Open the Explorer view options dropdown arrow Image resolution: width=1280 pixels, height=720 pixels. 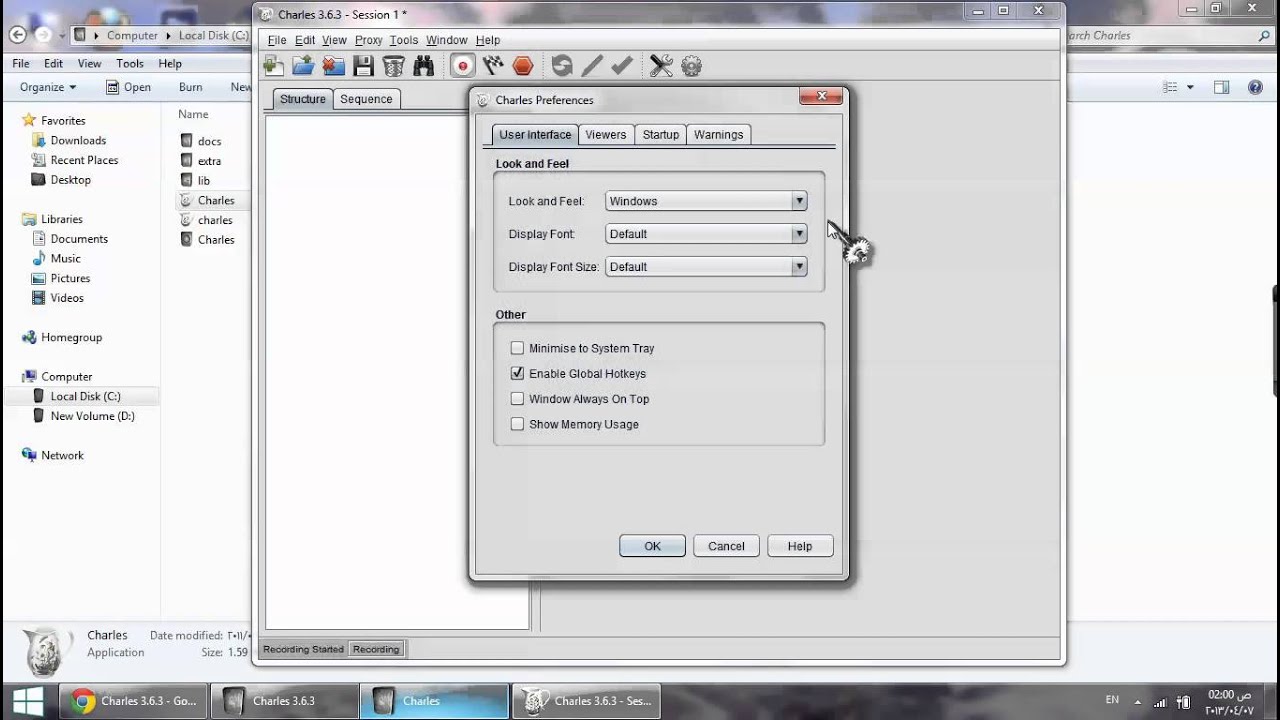pos(1190,87)
